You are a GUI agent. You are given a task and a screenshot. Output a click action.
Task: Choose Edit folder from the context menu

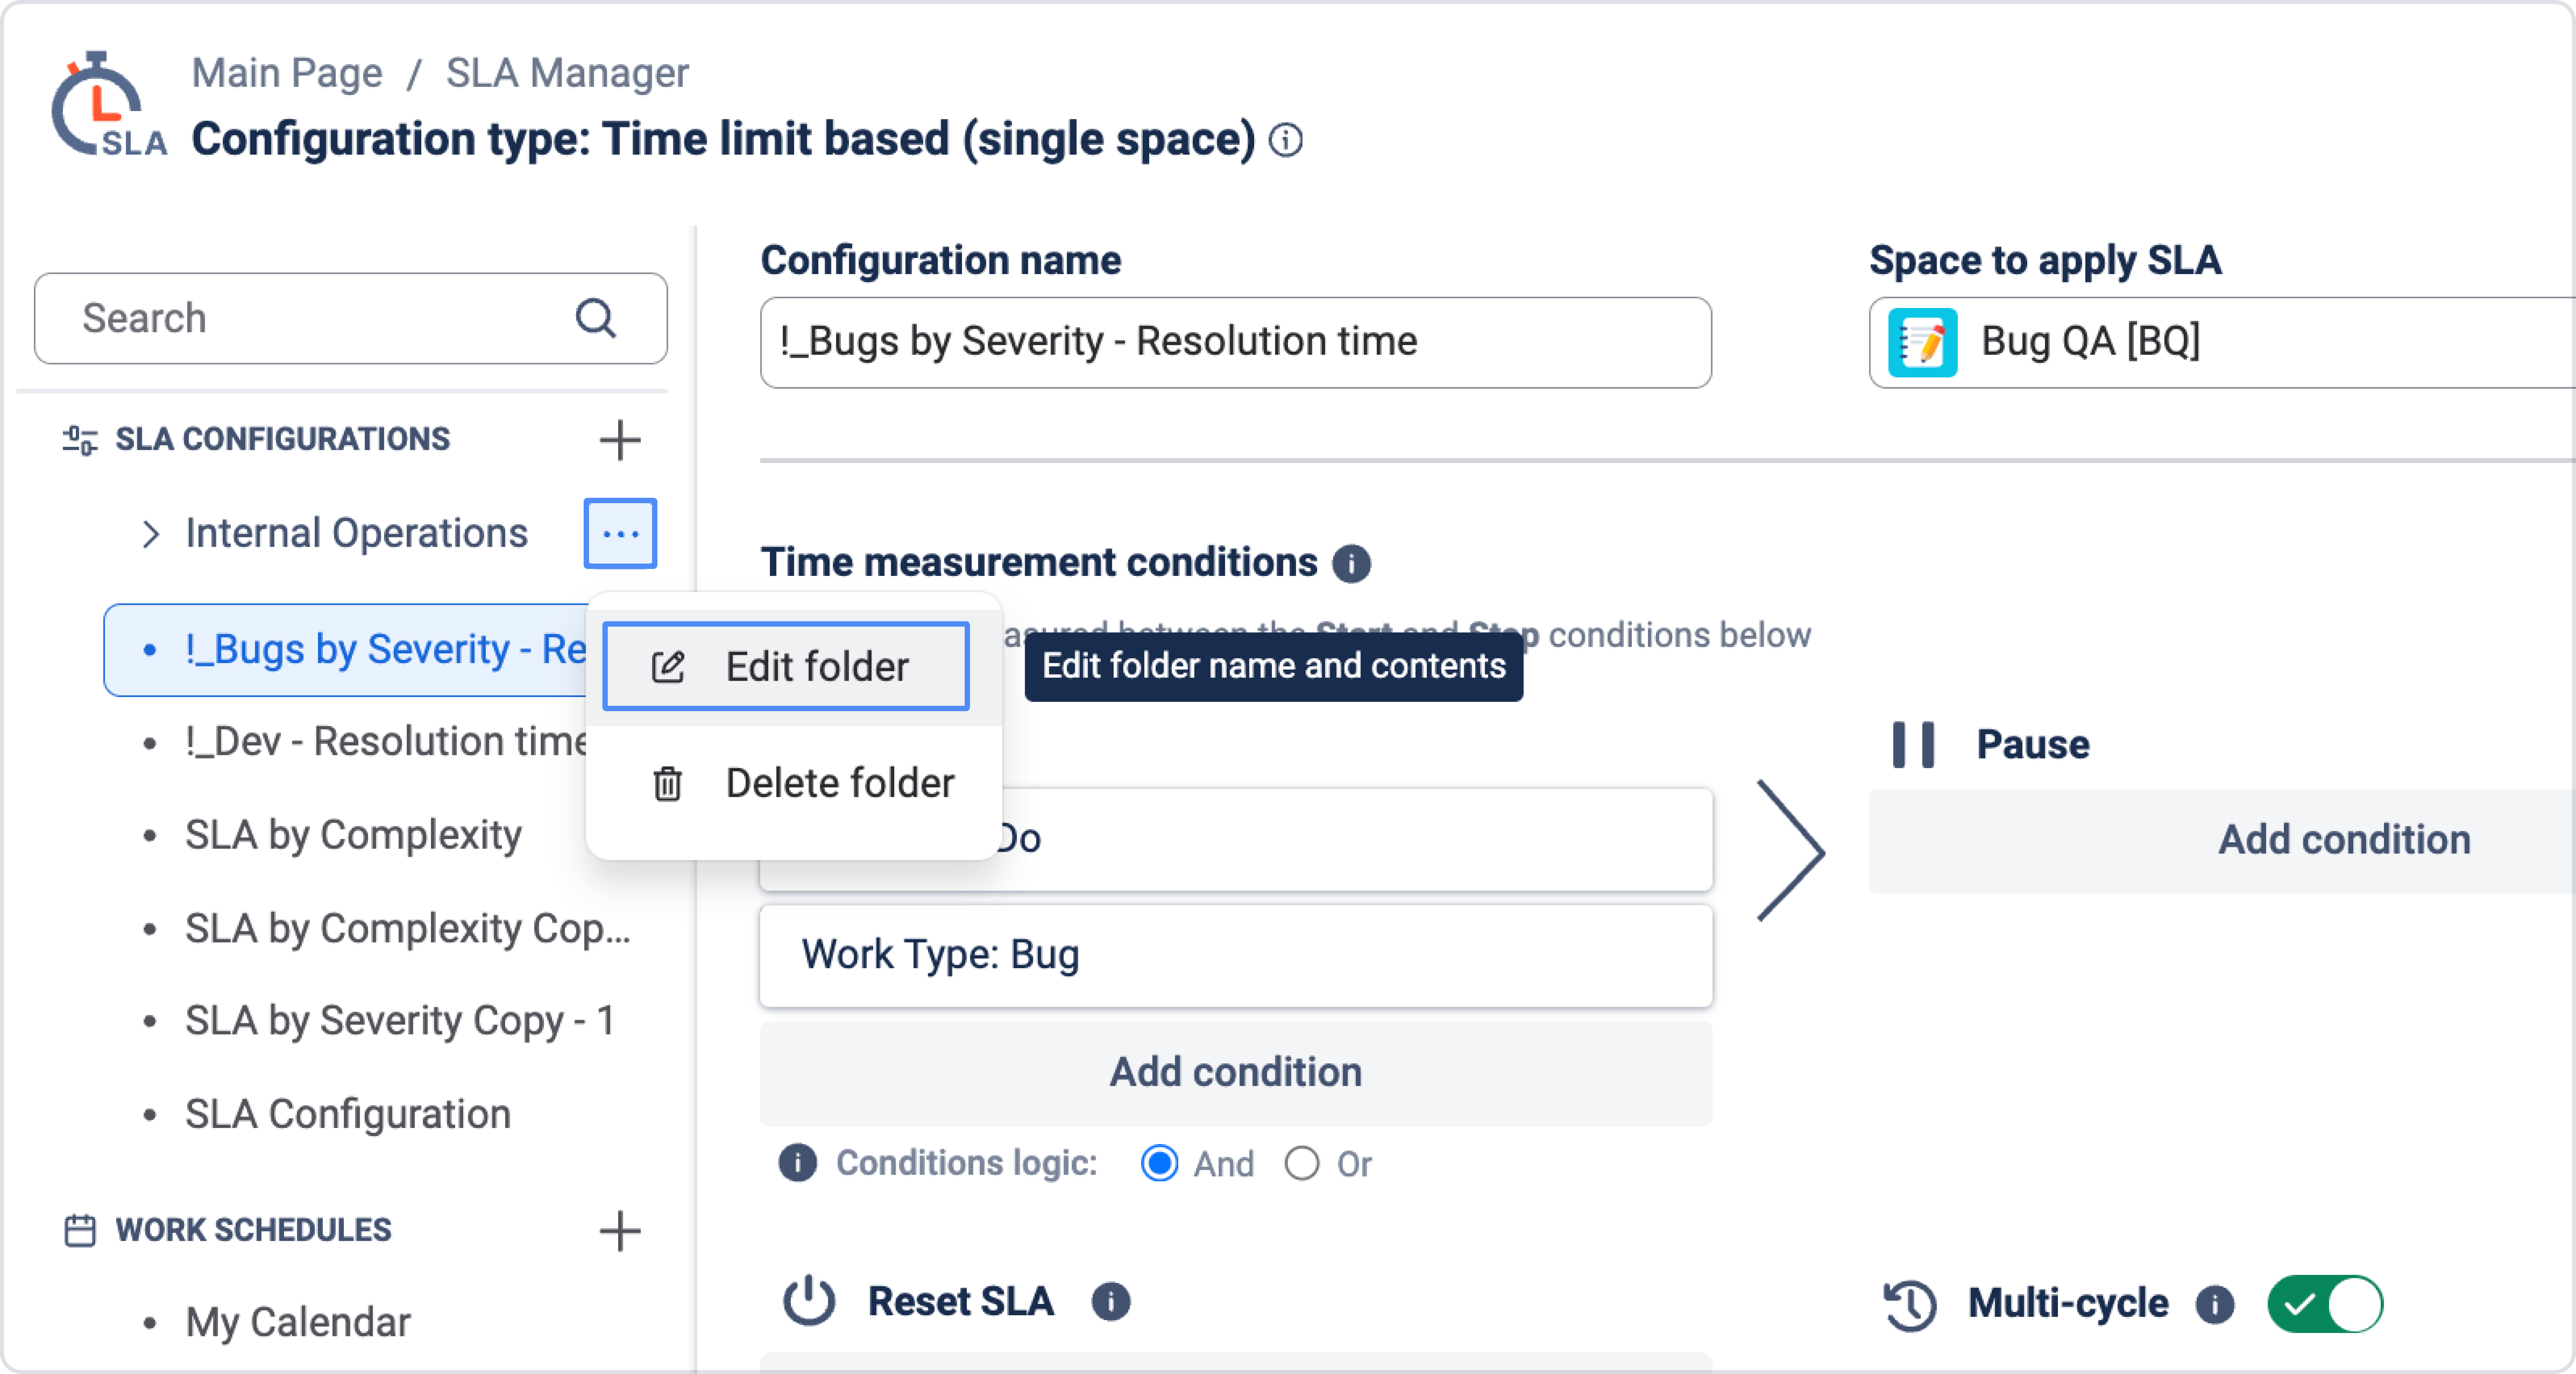click(x=786, y=666)
